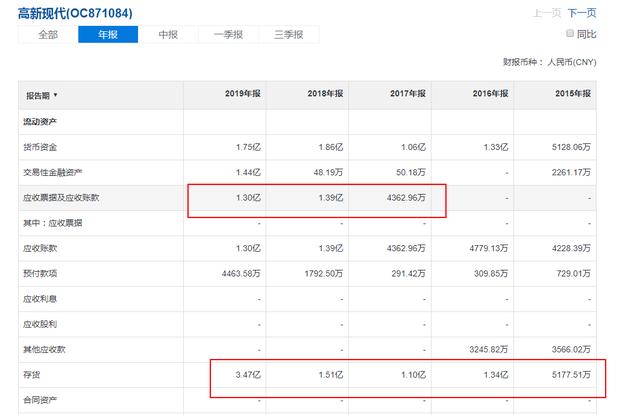Open the 中报 tab
640x415 pixels.
pyautogui.click(x=168, y=35)
